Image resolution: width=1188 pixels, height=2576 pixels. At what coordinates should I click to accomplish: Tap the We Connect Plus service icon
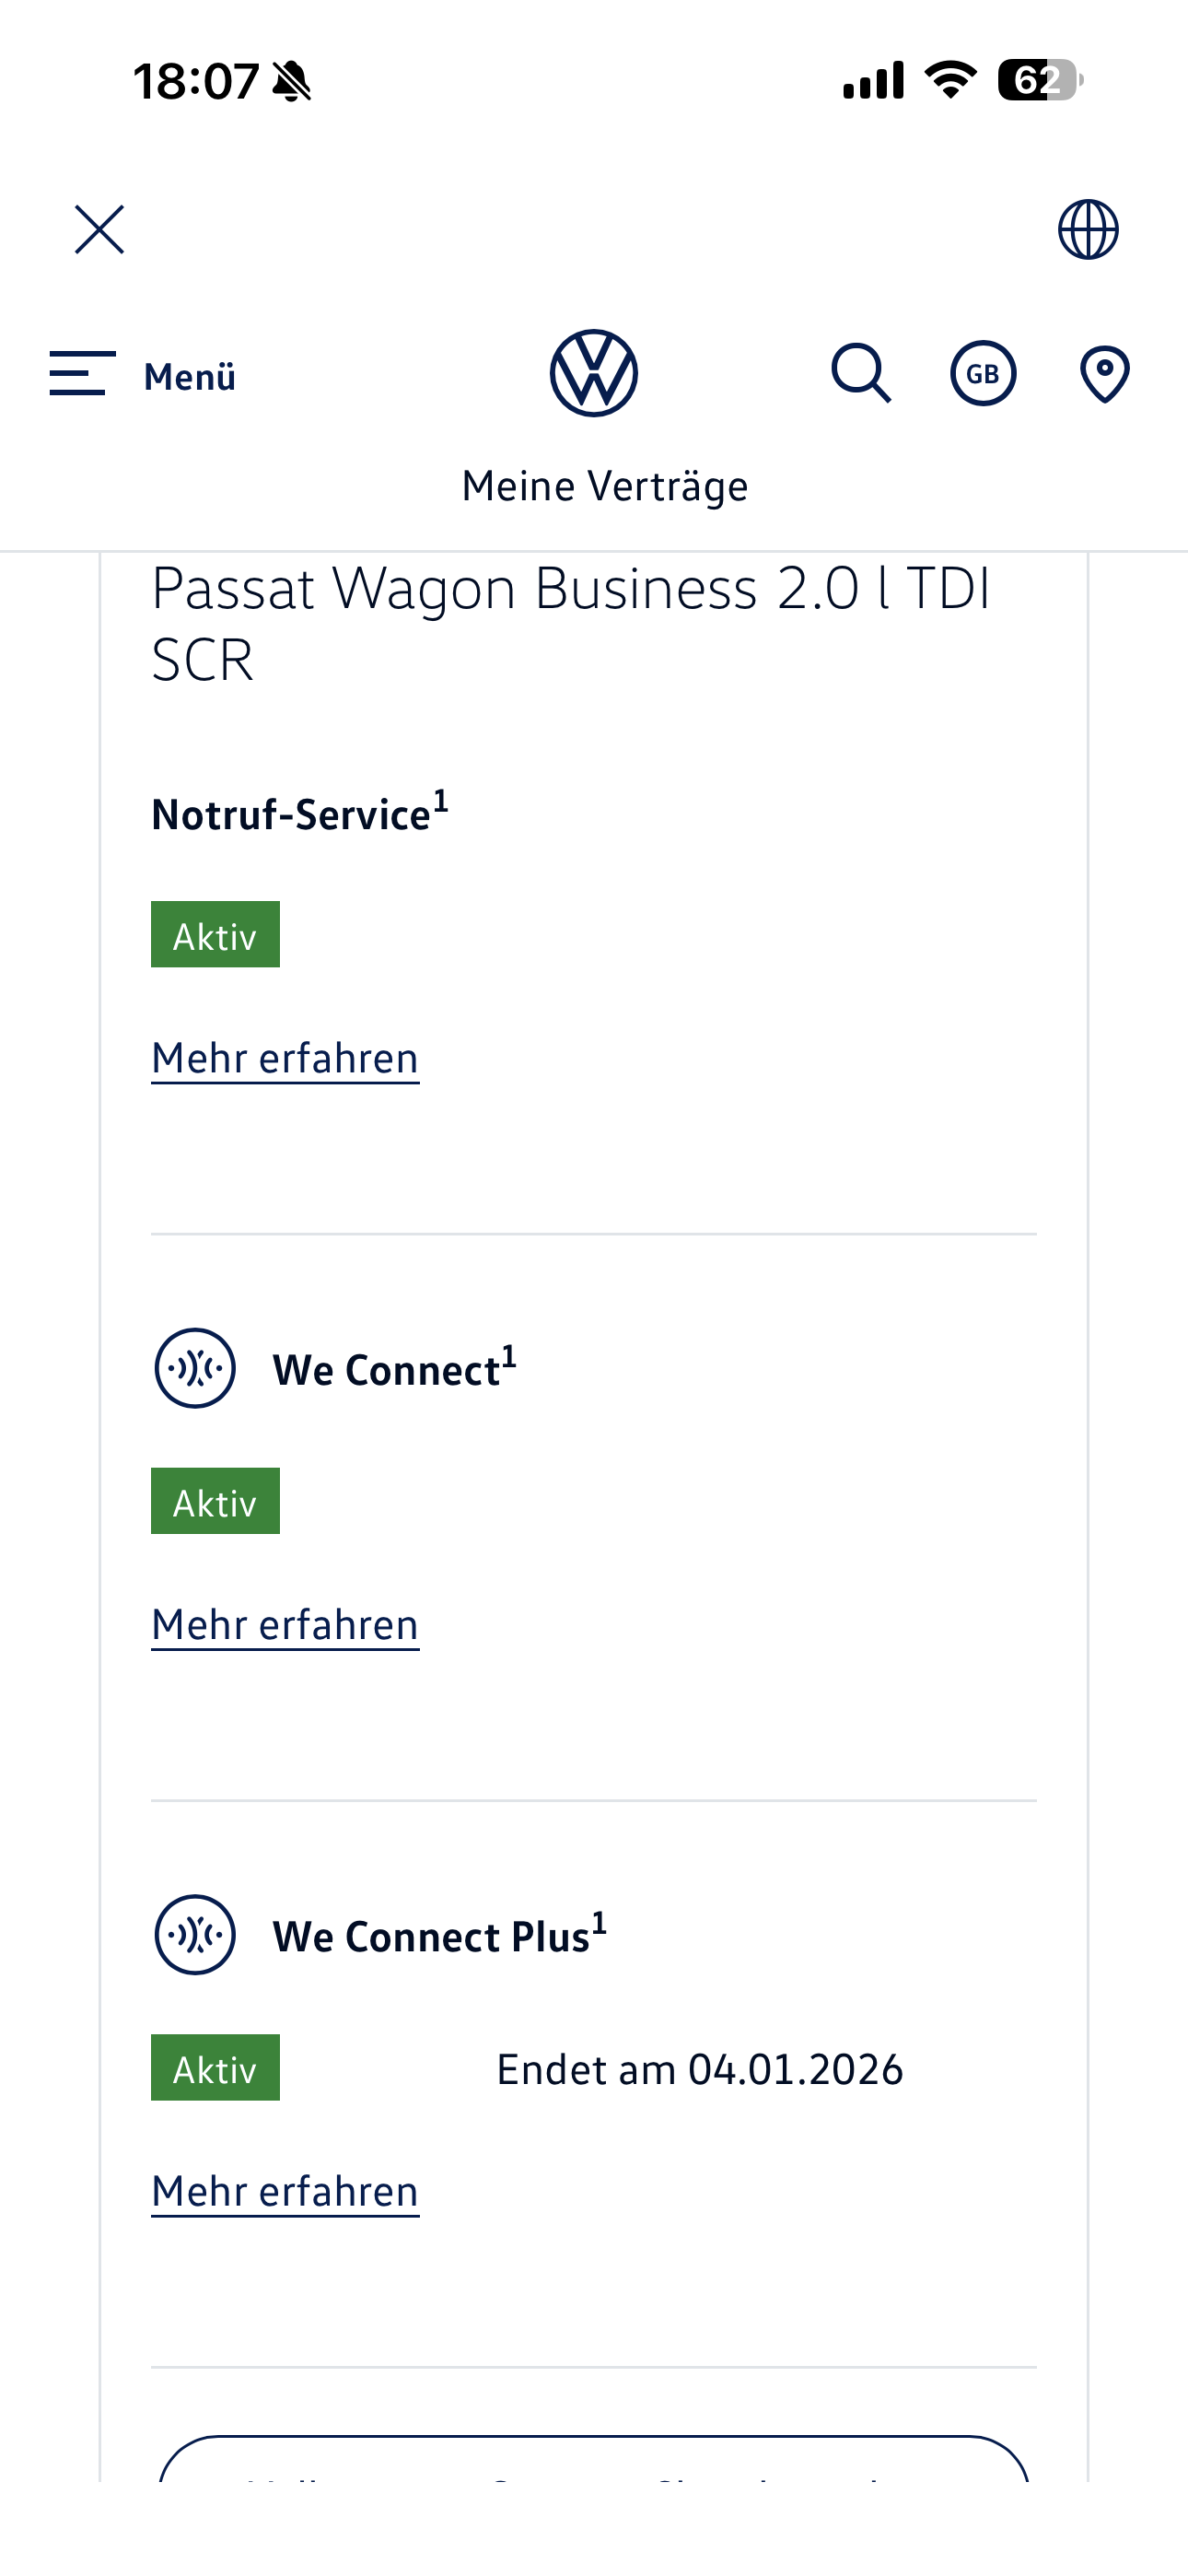195,1934
